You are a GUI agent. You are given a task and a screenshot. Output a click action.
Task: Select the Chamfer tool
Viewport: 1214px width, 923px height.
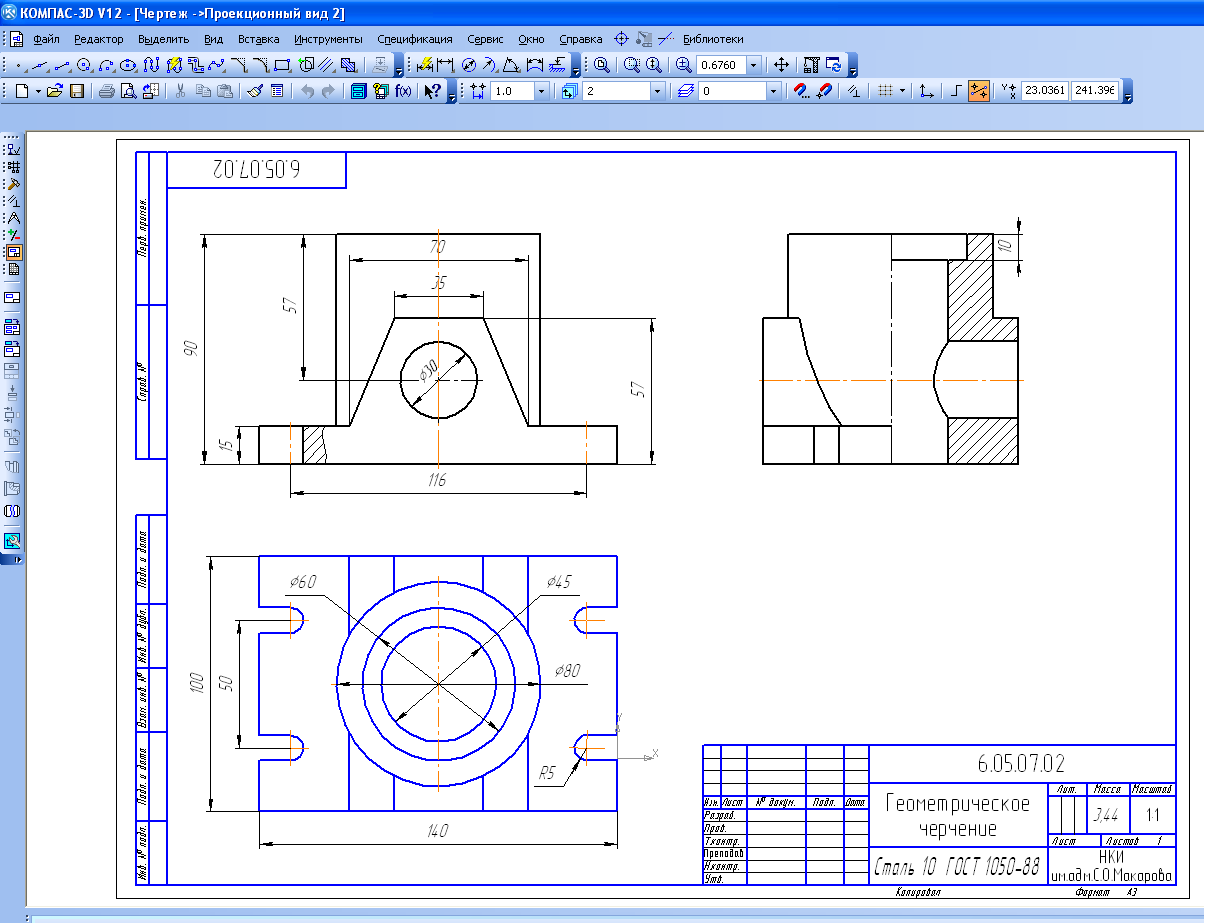coord(240,66)
